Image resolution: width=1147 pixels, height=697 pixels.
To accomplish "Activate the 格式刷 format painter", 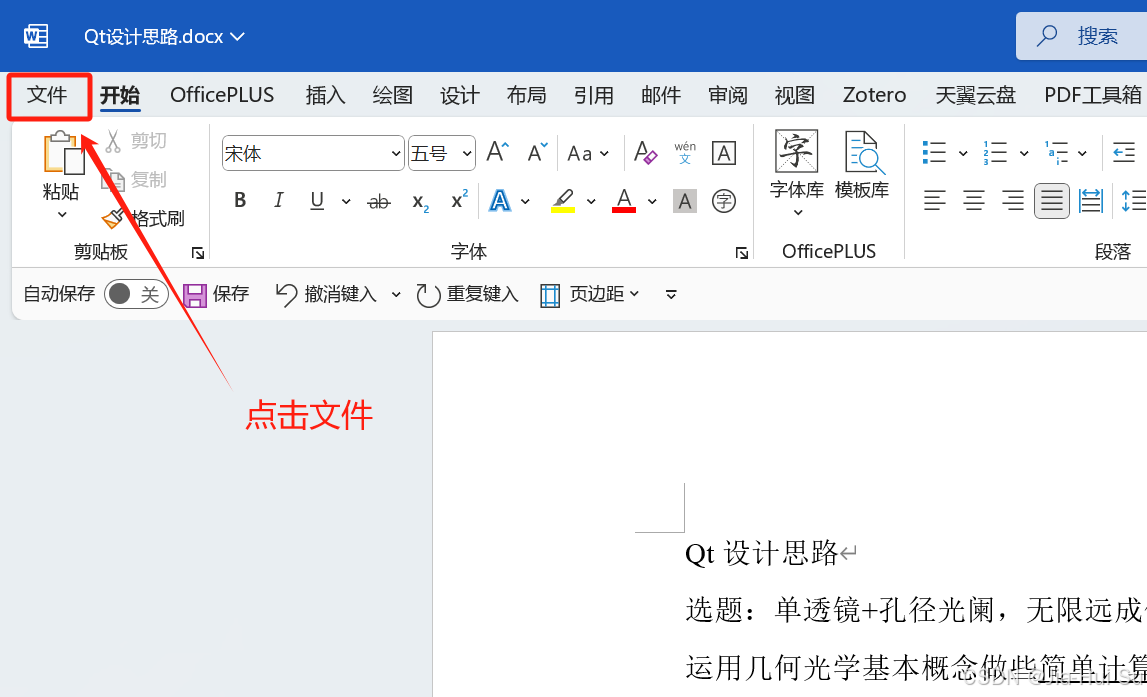I will pos(143,218).
